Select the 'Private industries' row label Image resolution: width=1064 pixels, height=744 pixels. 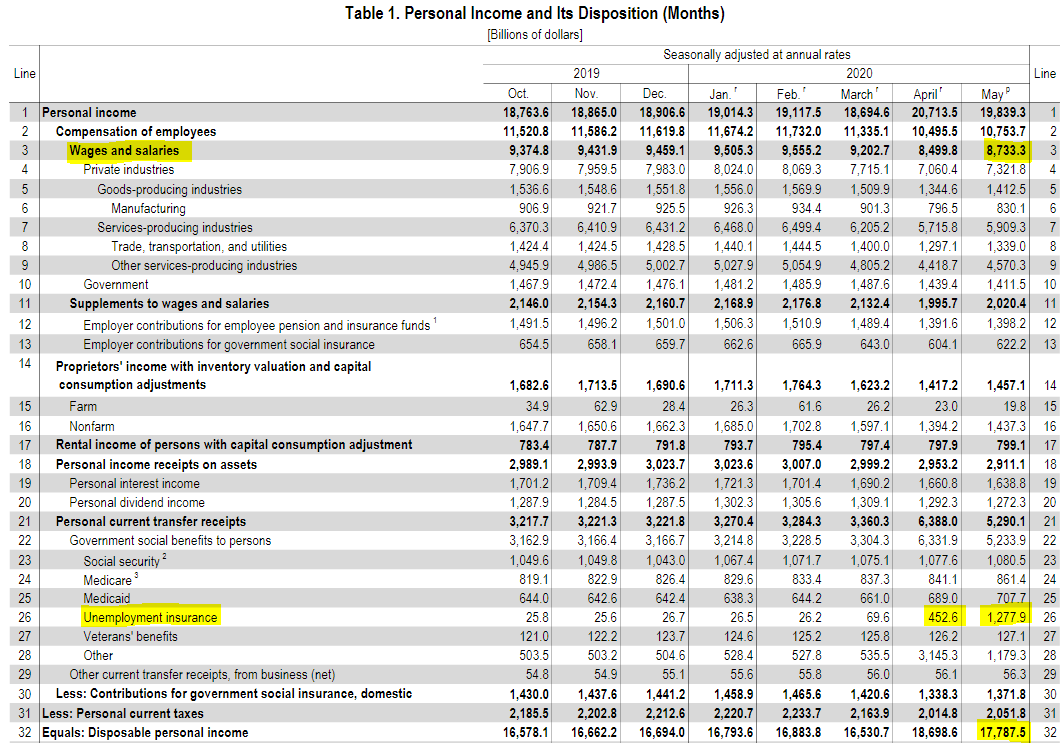128,170
